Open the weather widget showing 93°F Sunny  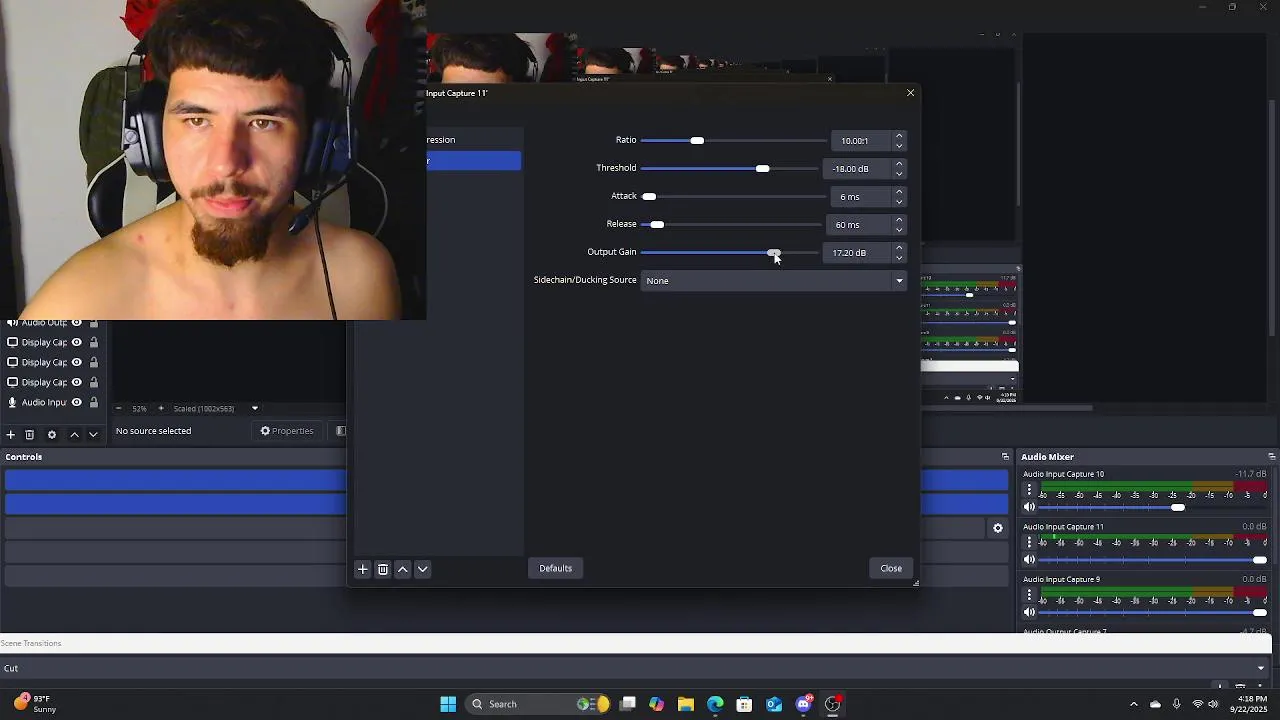click(x=35, y=704)
